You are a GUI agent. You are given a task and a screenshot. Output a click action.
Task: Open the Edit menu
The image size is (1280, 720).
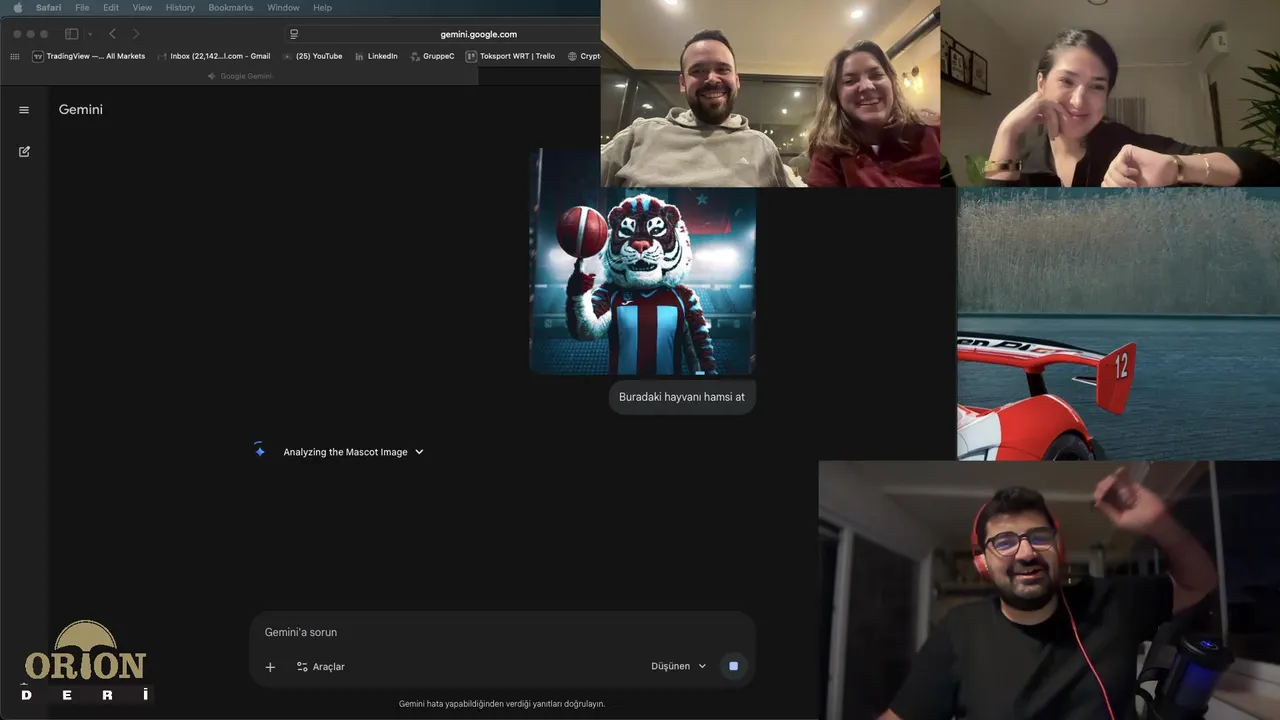point(111,8)
